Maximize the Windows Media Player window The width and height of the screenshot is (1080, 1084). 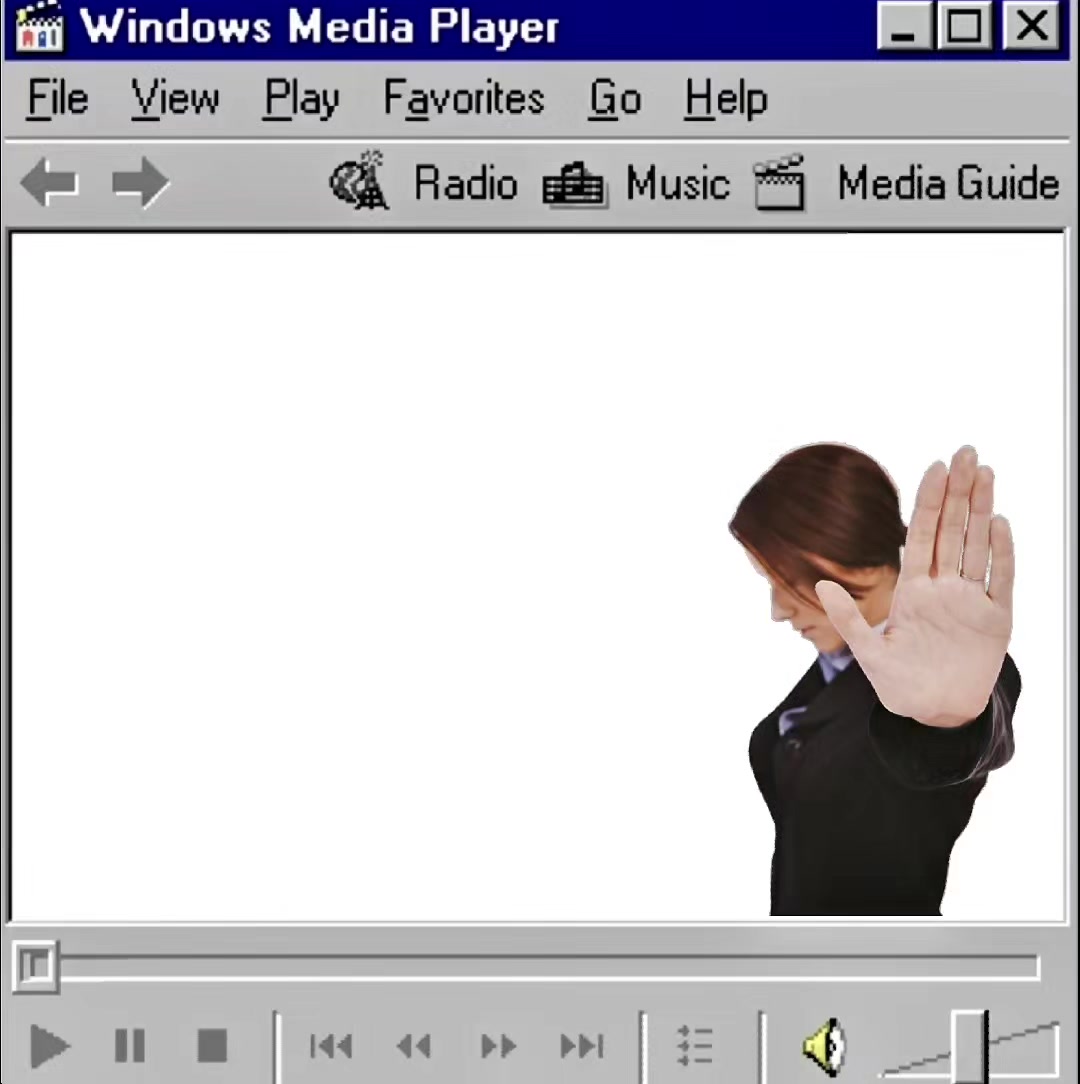click(x=965, y=26)
